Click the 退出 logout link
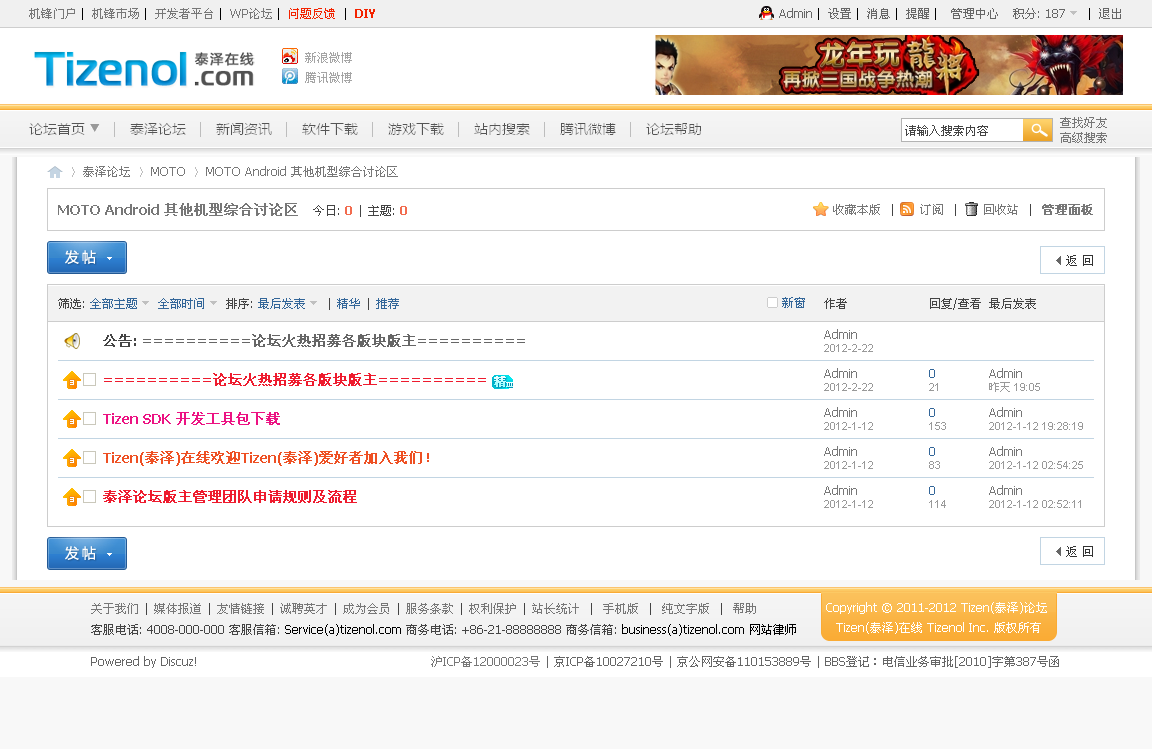Viewport: 1152px width, 749px height. [1109, 13]
